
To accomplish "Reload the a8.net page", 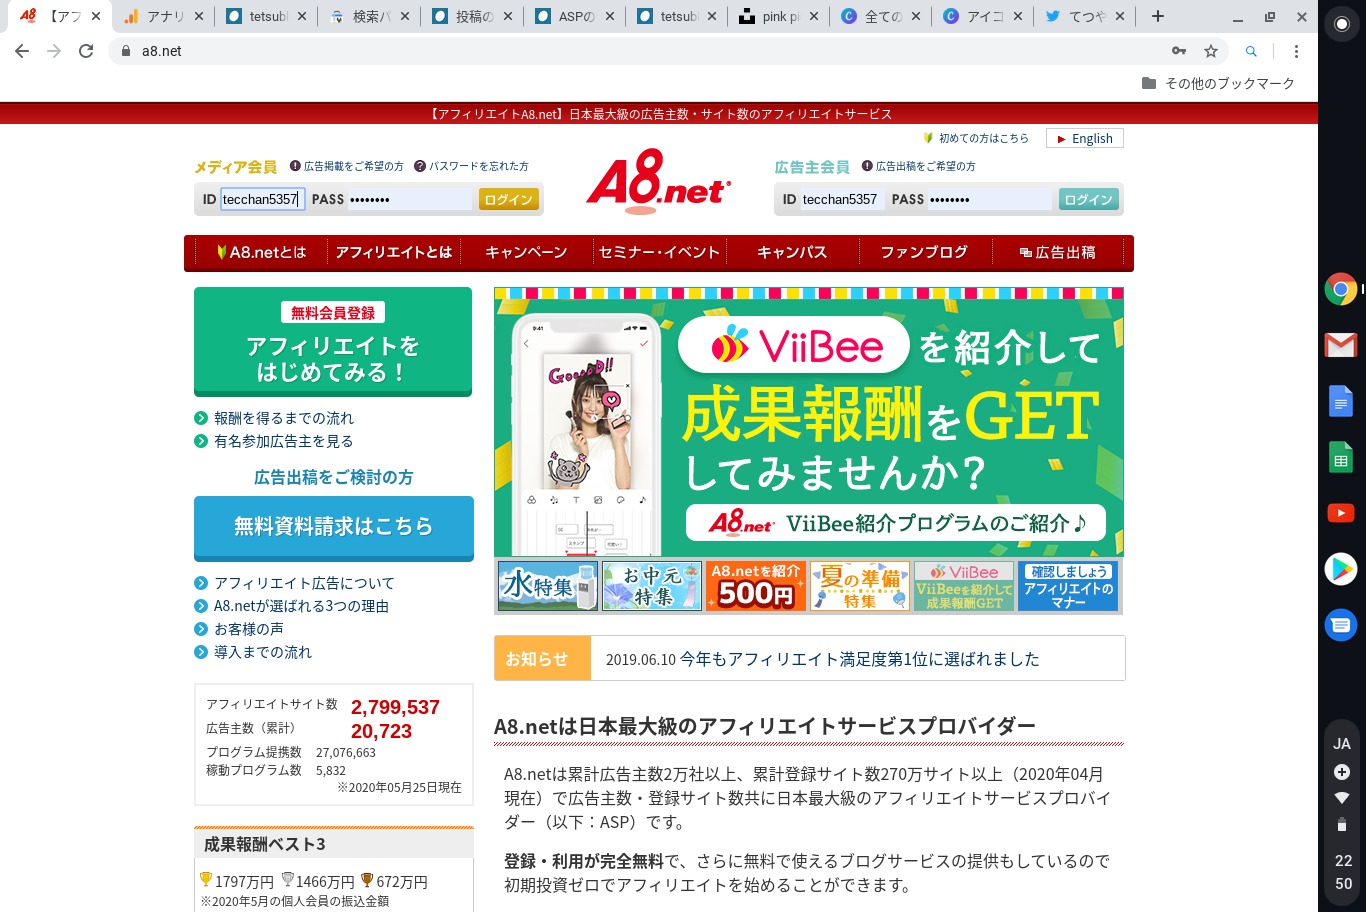I will pos(86,51).
